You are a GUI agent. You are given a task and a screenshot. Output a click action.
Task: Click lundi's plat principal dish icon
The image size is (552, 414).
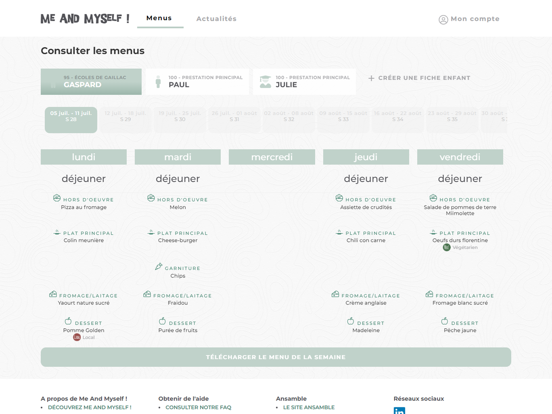pyautogui.click(x=57, y=232)
